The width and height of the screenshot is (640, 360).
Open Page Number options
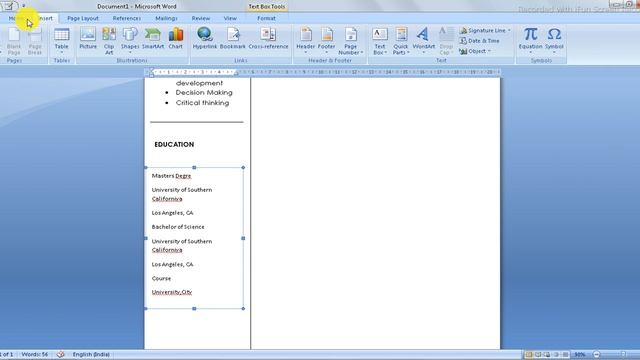(x=350, y=41)
